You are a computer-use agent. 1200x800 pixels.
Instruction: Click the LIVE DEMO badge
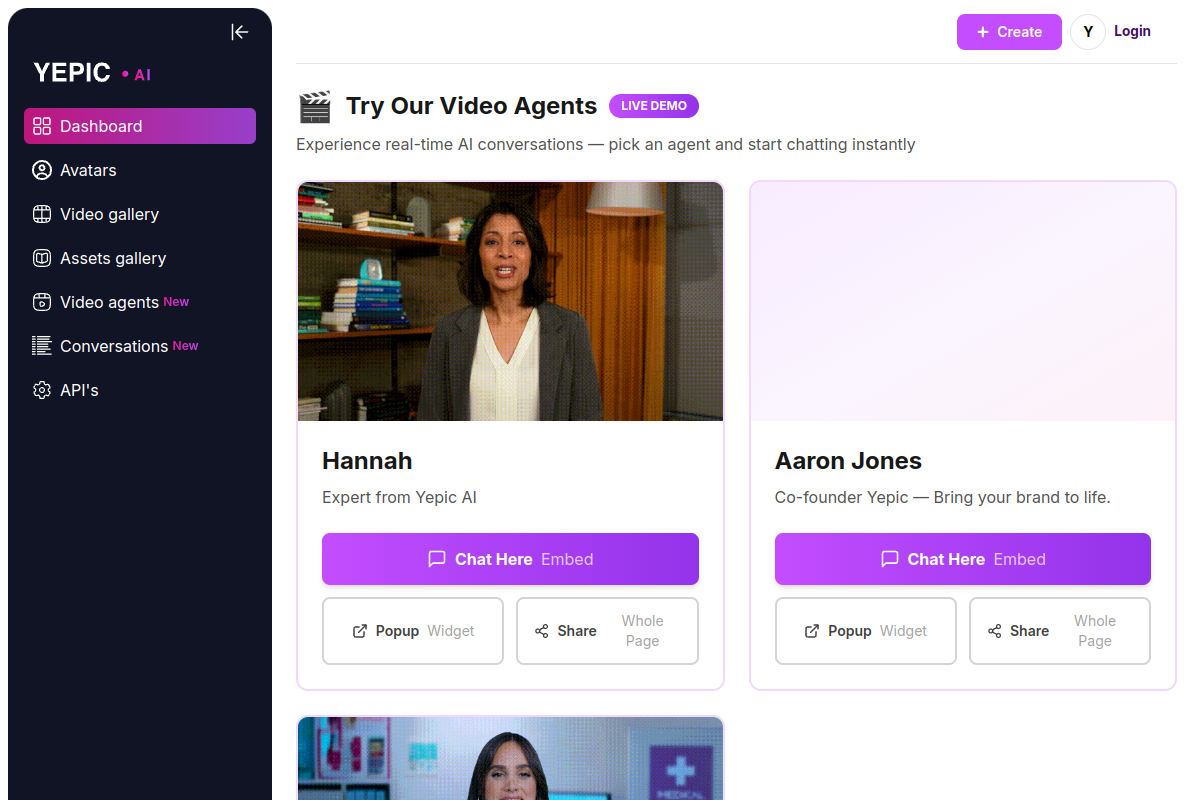[x=654, y=106]
